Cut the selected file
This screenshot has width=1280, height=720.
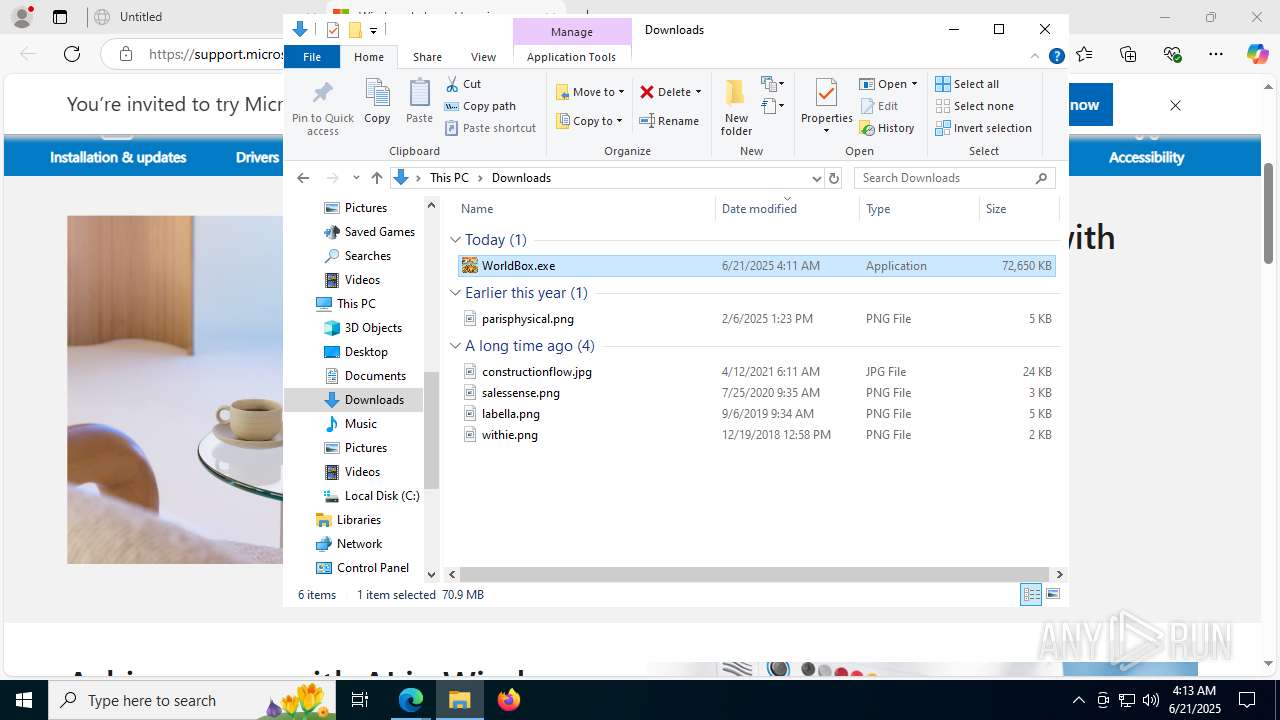click(x=464, y=84)
